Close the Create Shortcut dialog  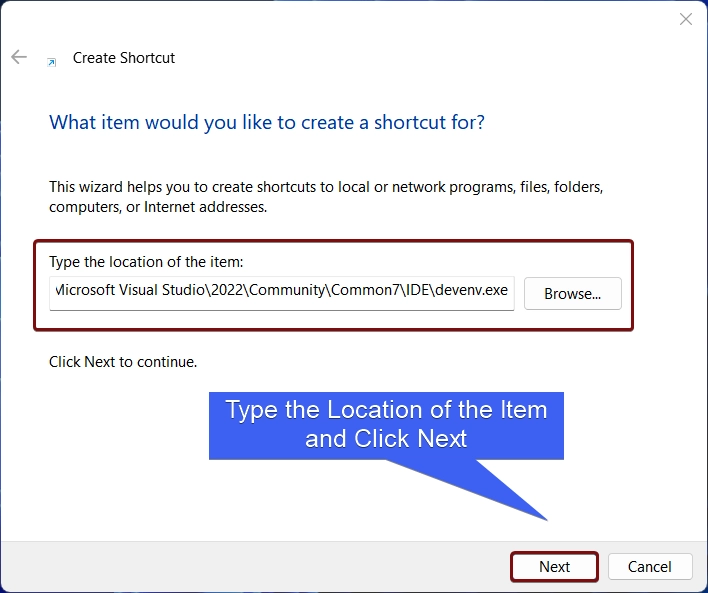click(x=685, y=19)
